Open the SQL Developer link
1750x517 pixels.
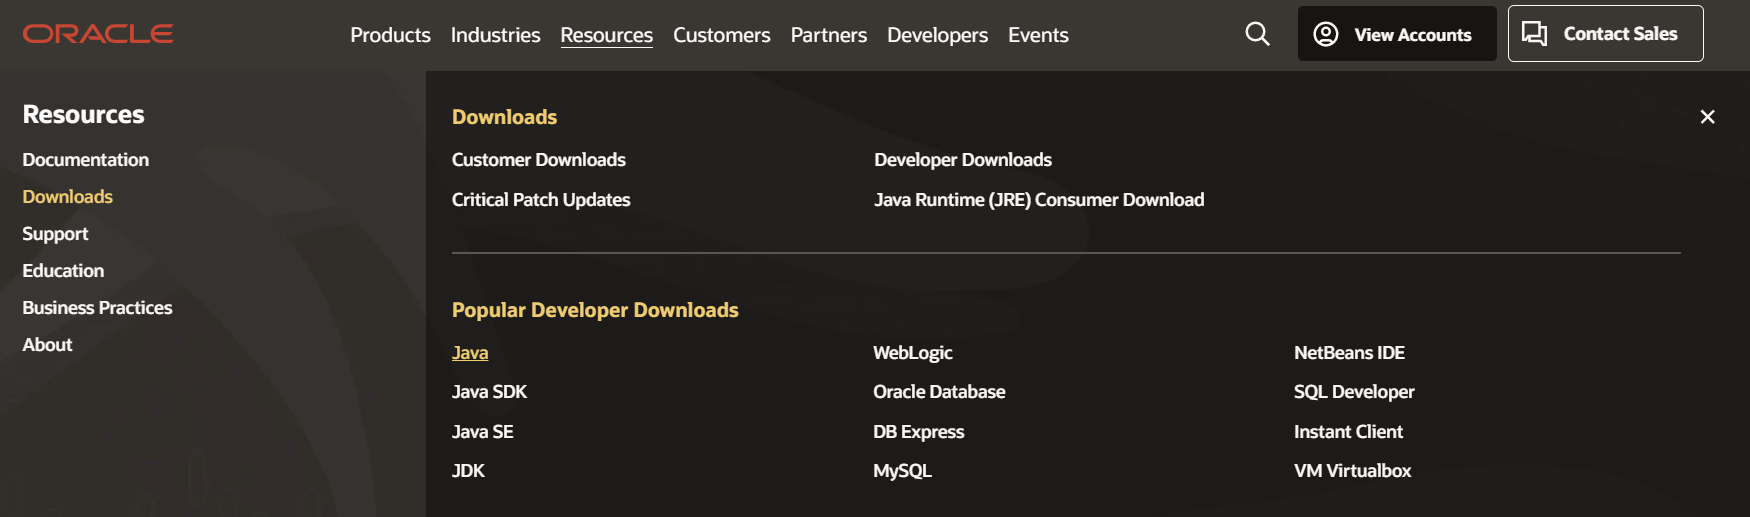(x=1354, y=392)
